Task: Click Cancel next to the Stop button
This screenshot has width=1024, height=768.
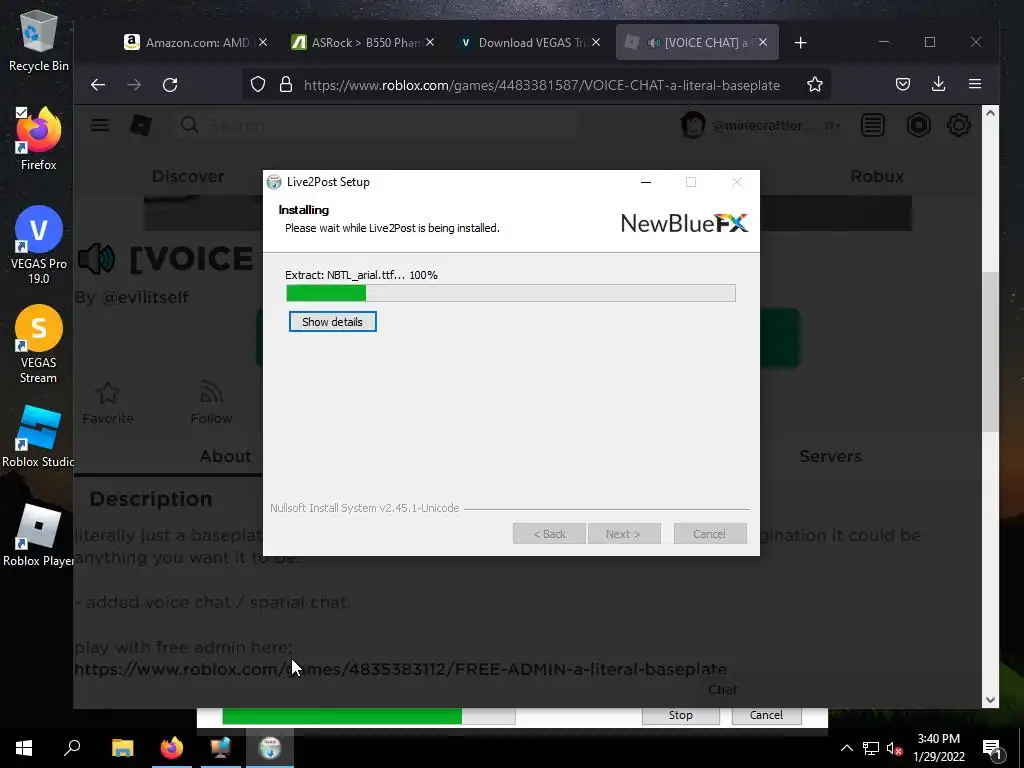Action: pyautogui.click(x=766, y=715)
